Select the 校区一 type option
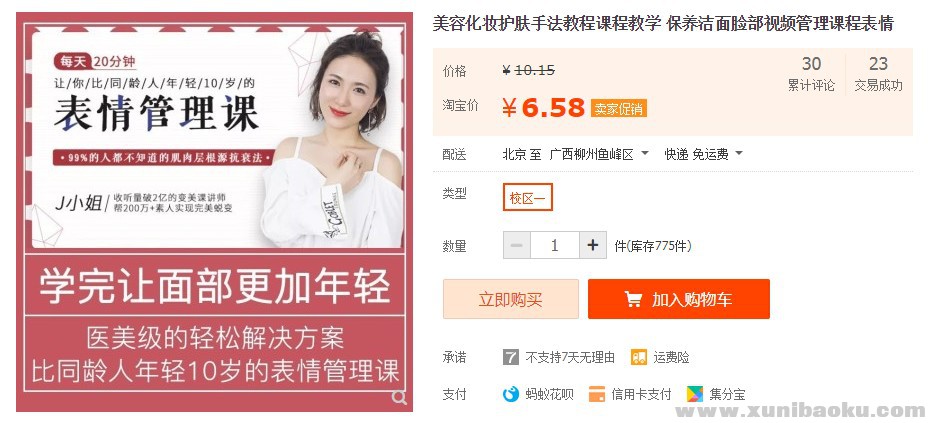Image resolution: width=928 pixels, height=423 pixels. point(527,198)
